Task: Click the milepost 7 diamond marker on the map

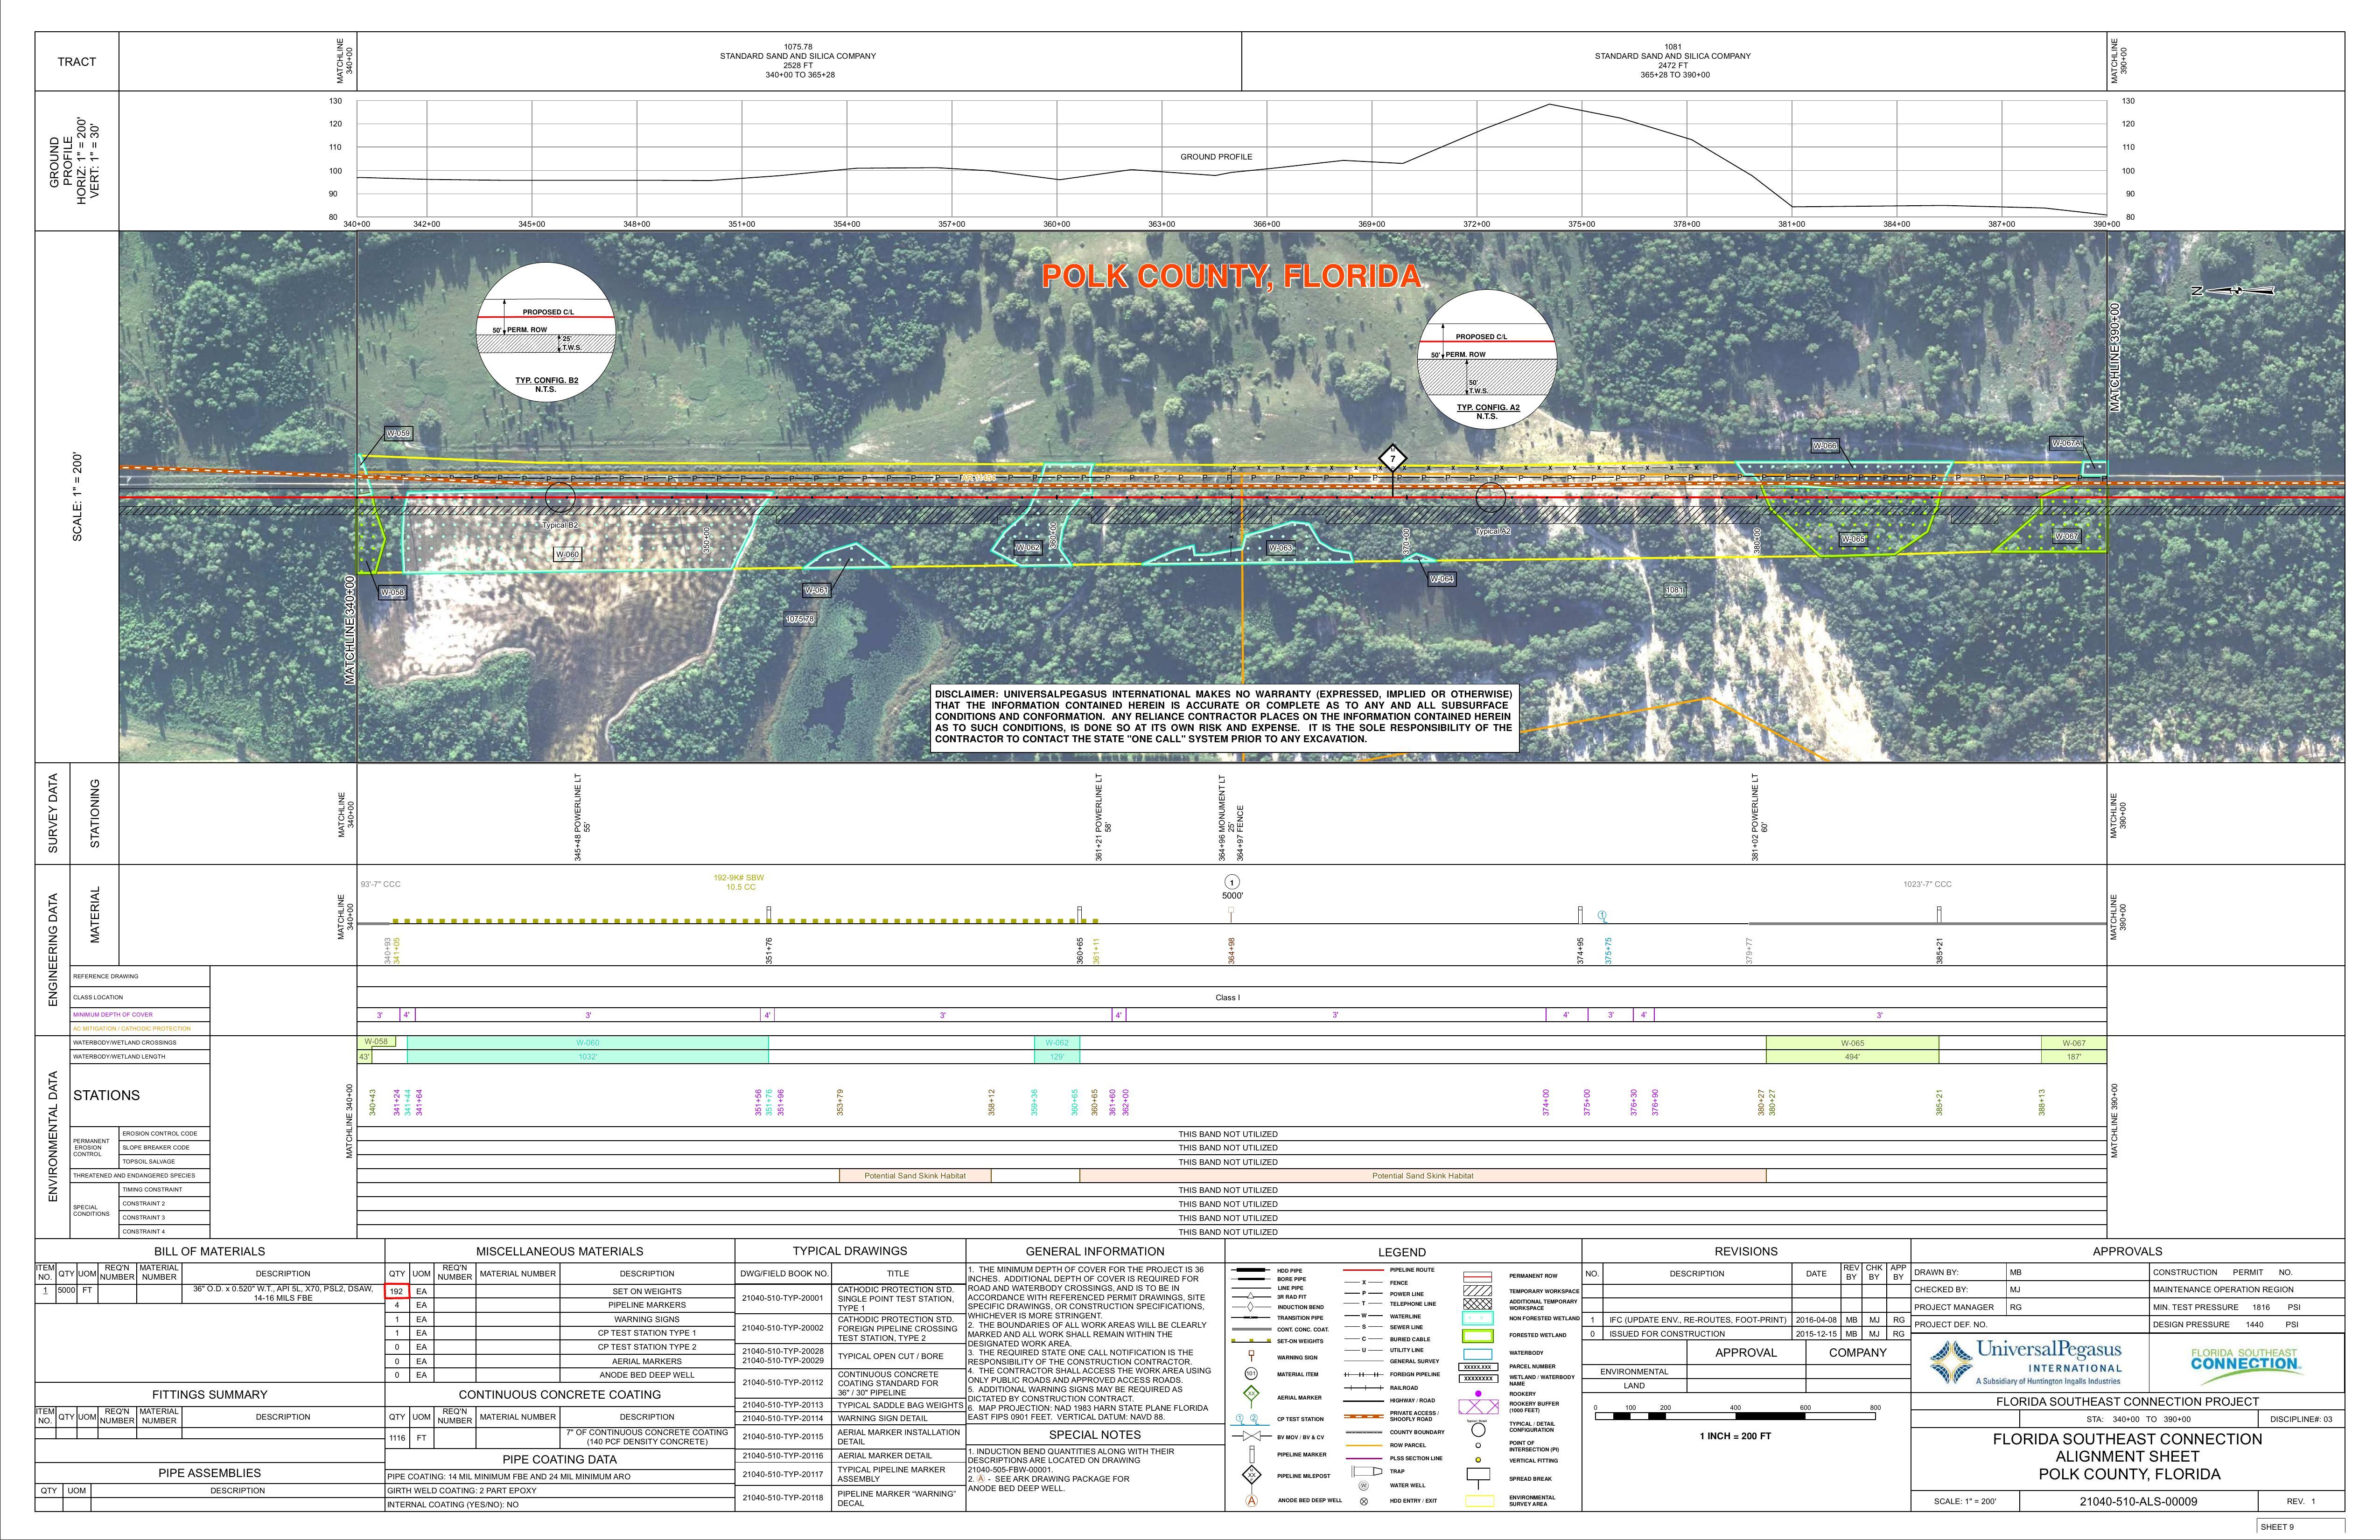Action: 1392,459
